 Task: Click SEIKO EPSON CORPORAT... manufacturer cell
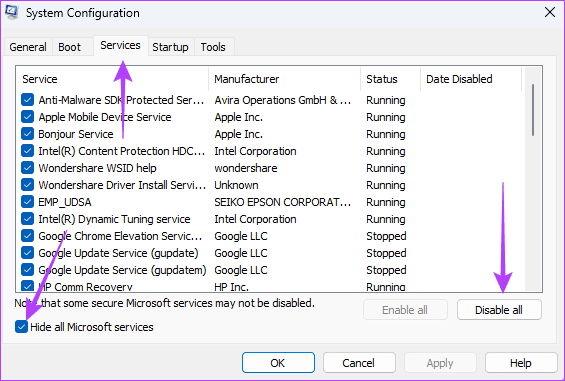point(282,202)
